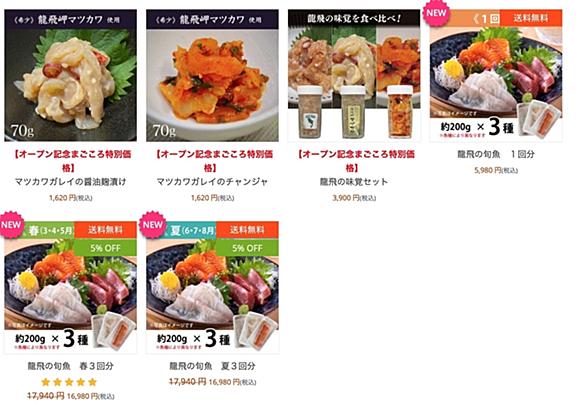Image resolution: width=586 pixels, height=407 pixels.
Task: Click the five-star rating under 春3回分
Action: click(x=69, y=382)
